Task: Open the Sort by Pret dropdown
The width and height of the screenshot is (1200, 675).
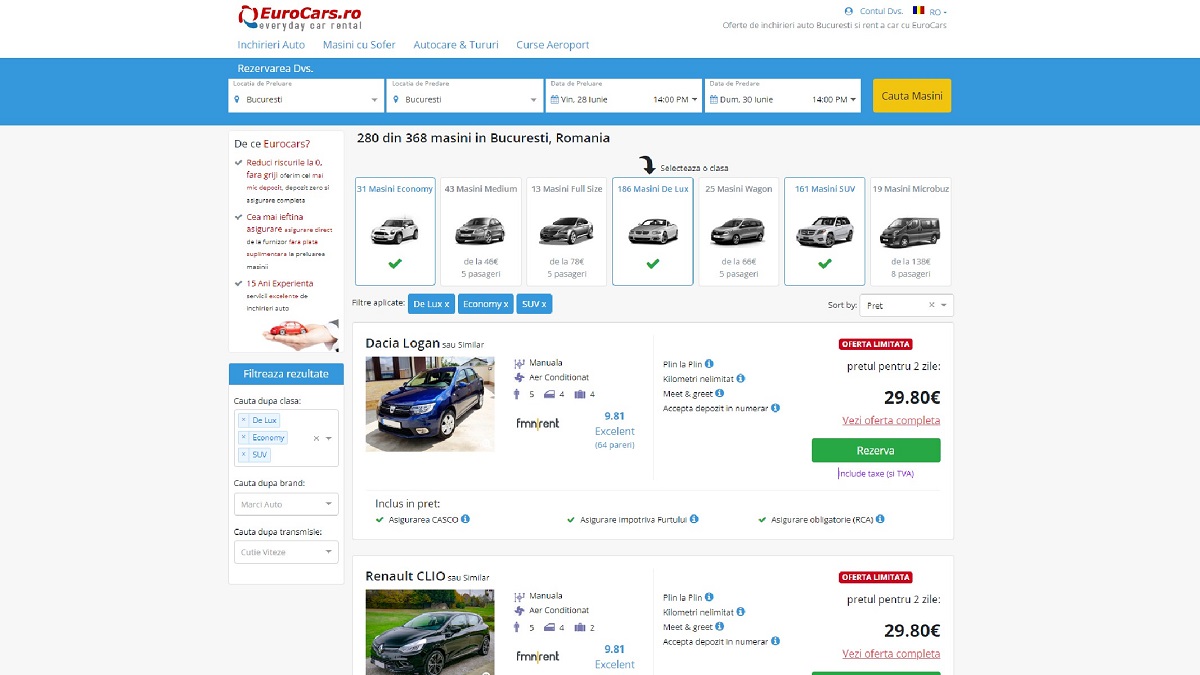Action: 905,305
